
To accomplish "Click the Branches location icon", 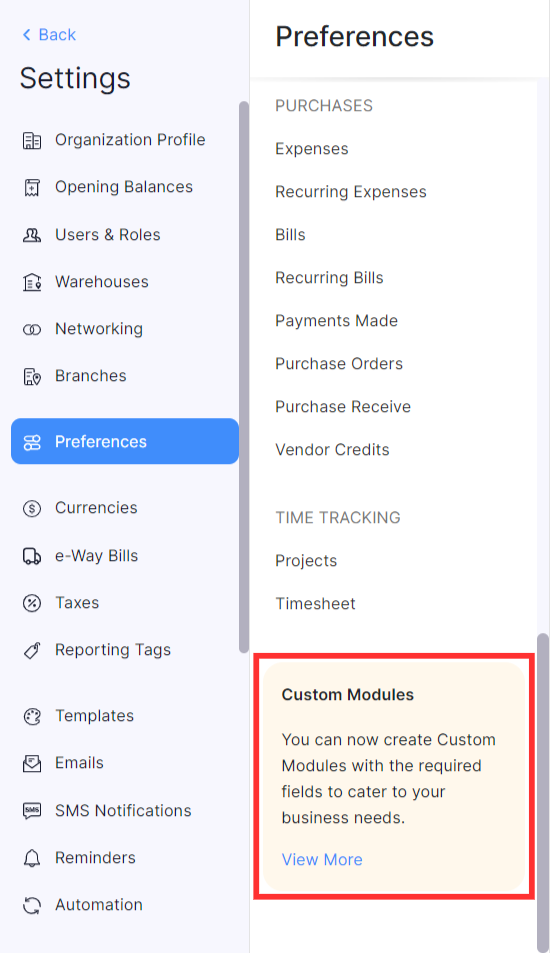I will point(32,376).
